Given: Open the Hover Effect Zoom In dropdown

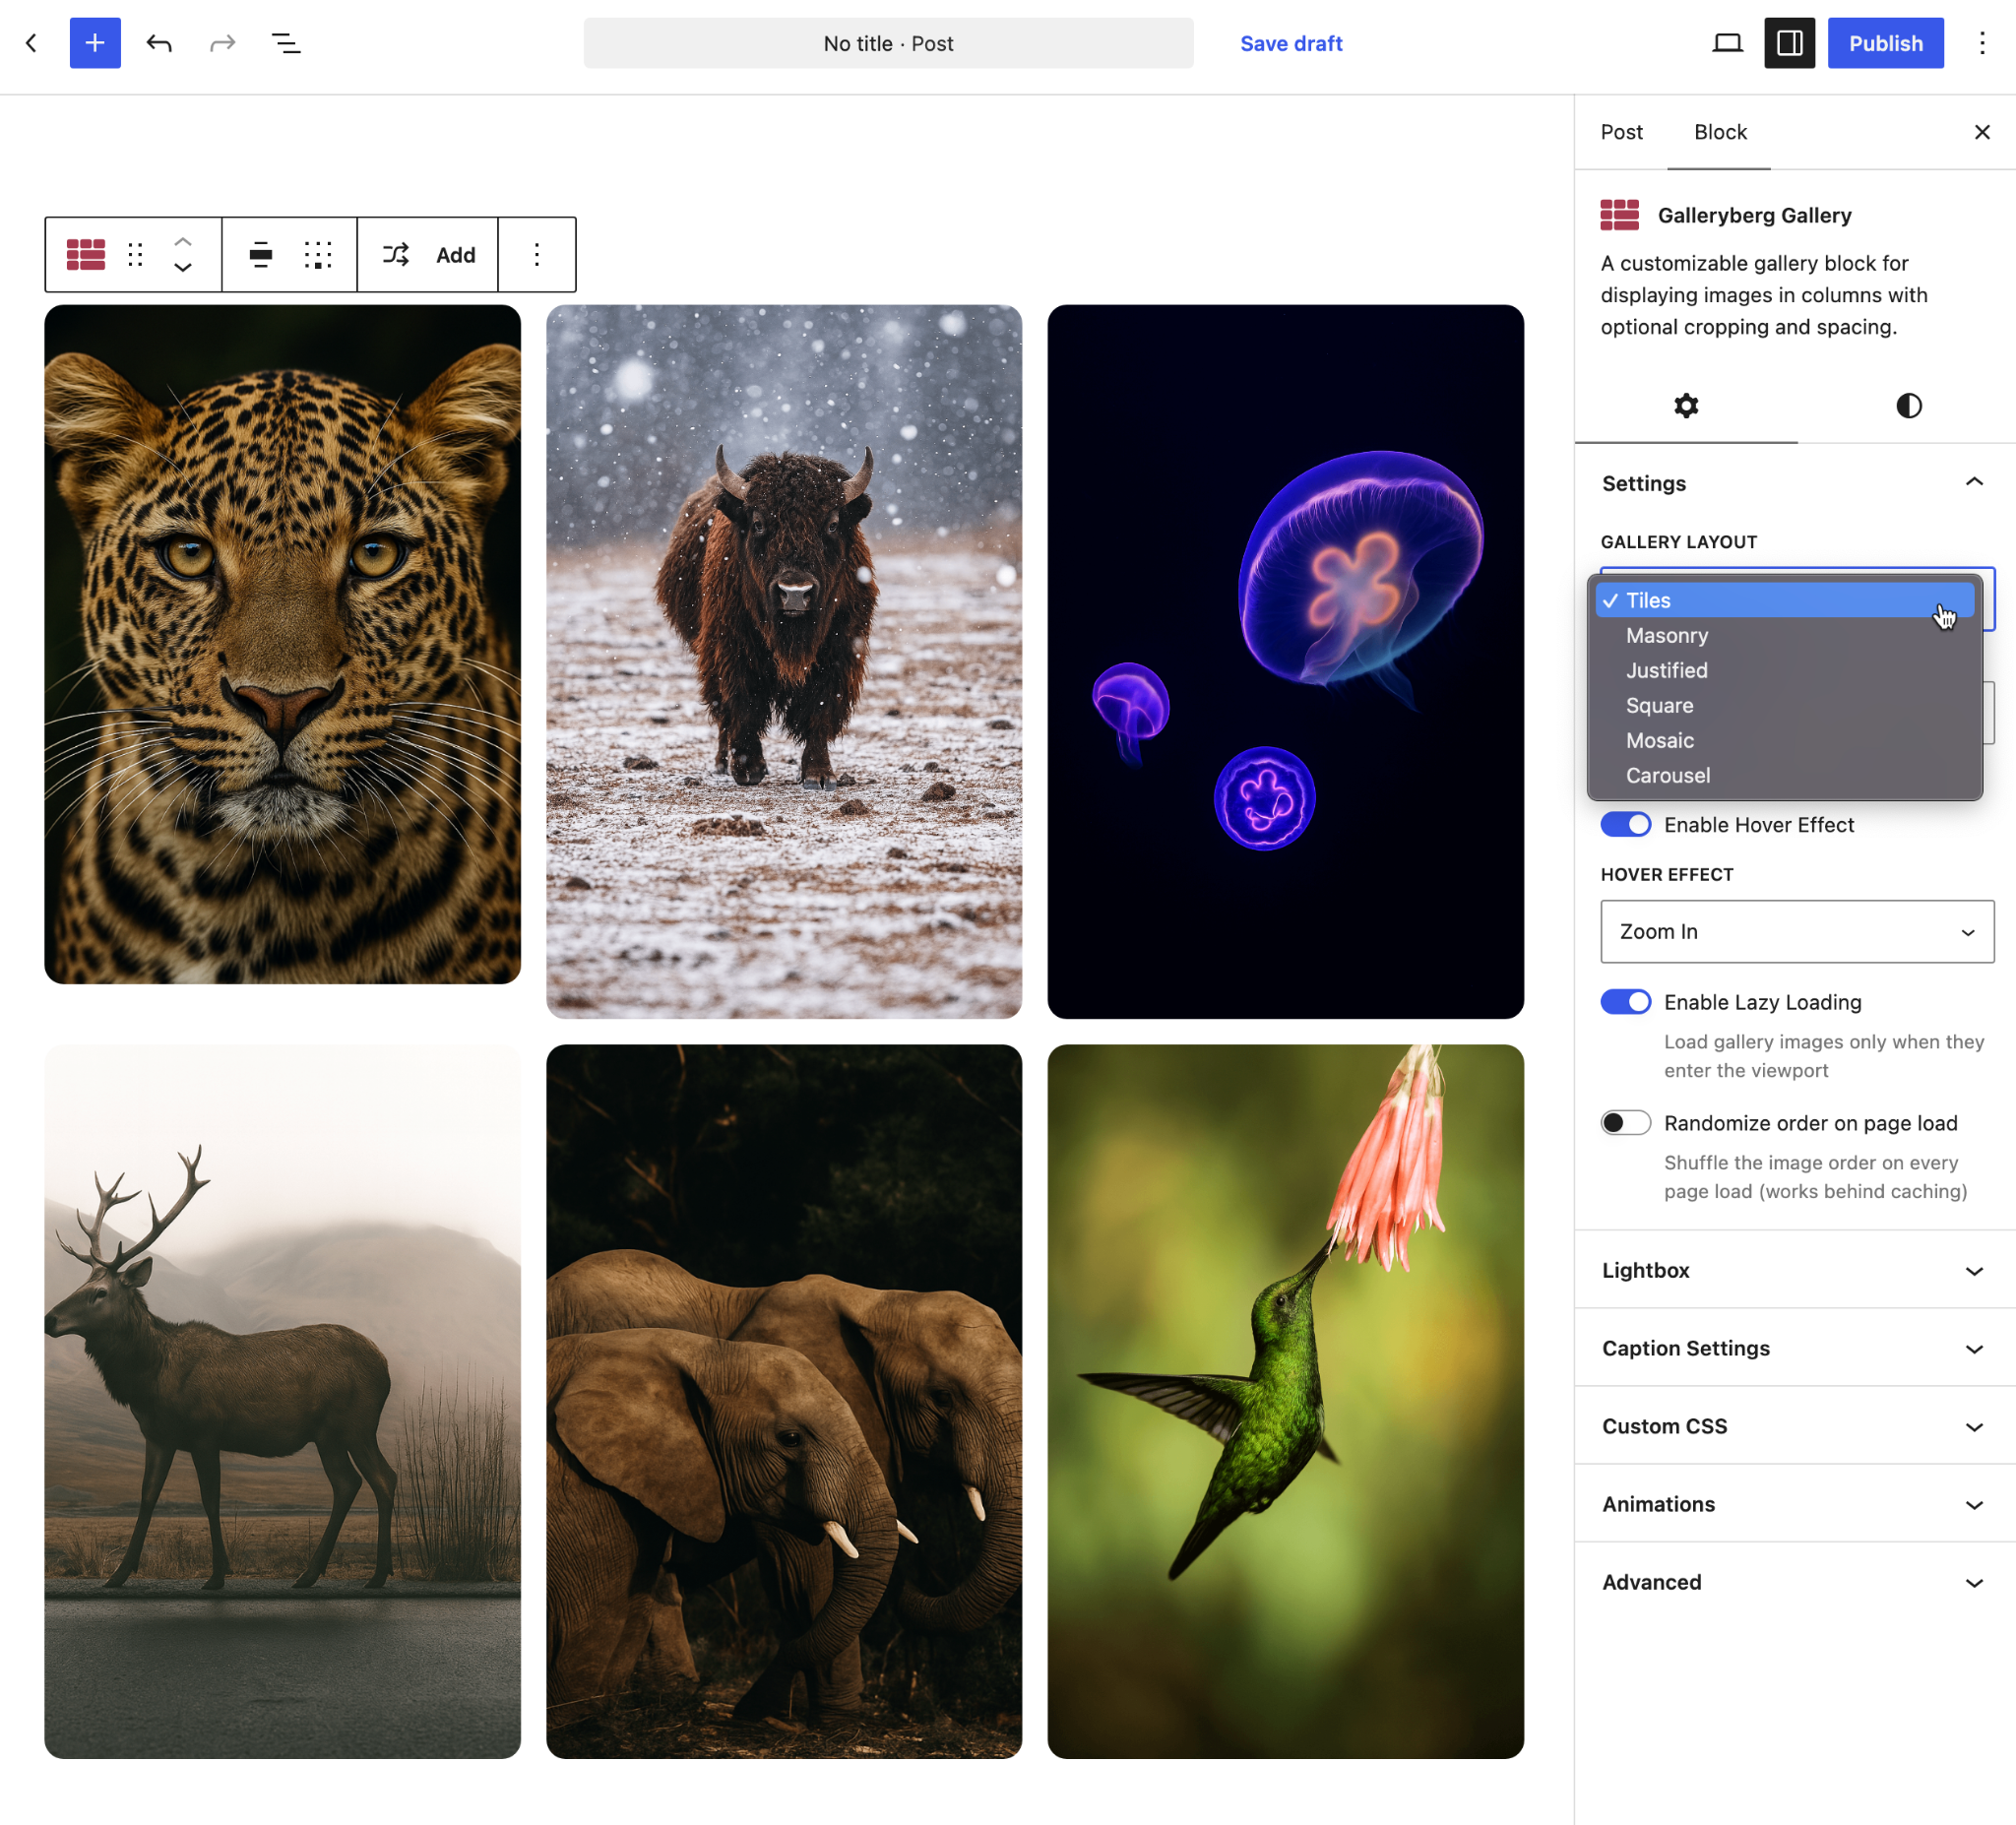Looking at the screenshot, I should point(1797,931).
